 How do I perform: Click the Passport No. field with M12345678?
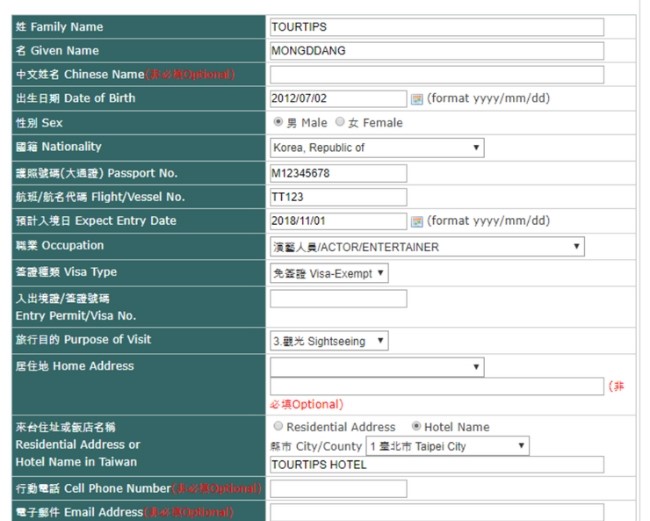coord(338,173)
